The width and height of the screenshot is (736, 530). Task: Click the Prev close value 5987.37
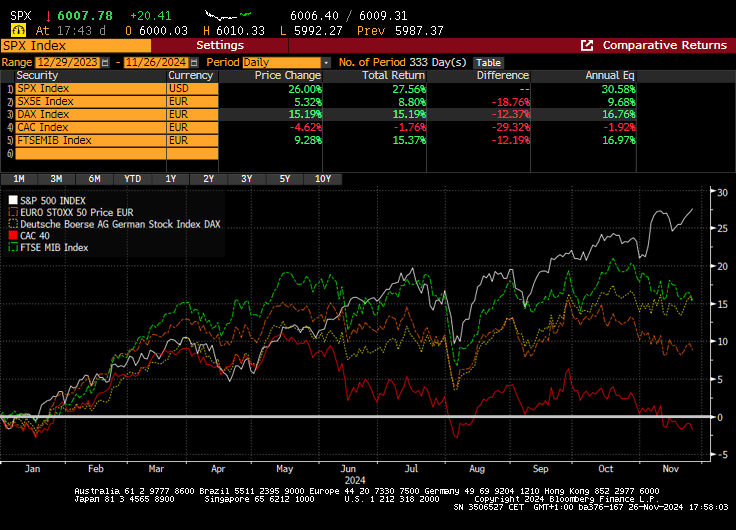(x=419, y=31)
